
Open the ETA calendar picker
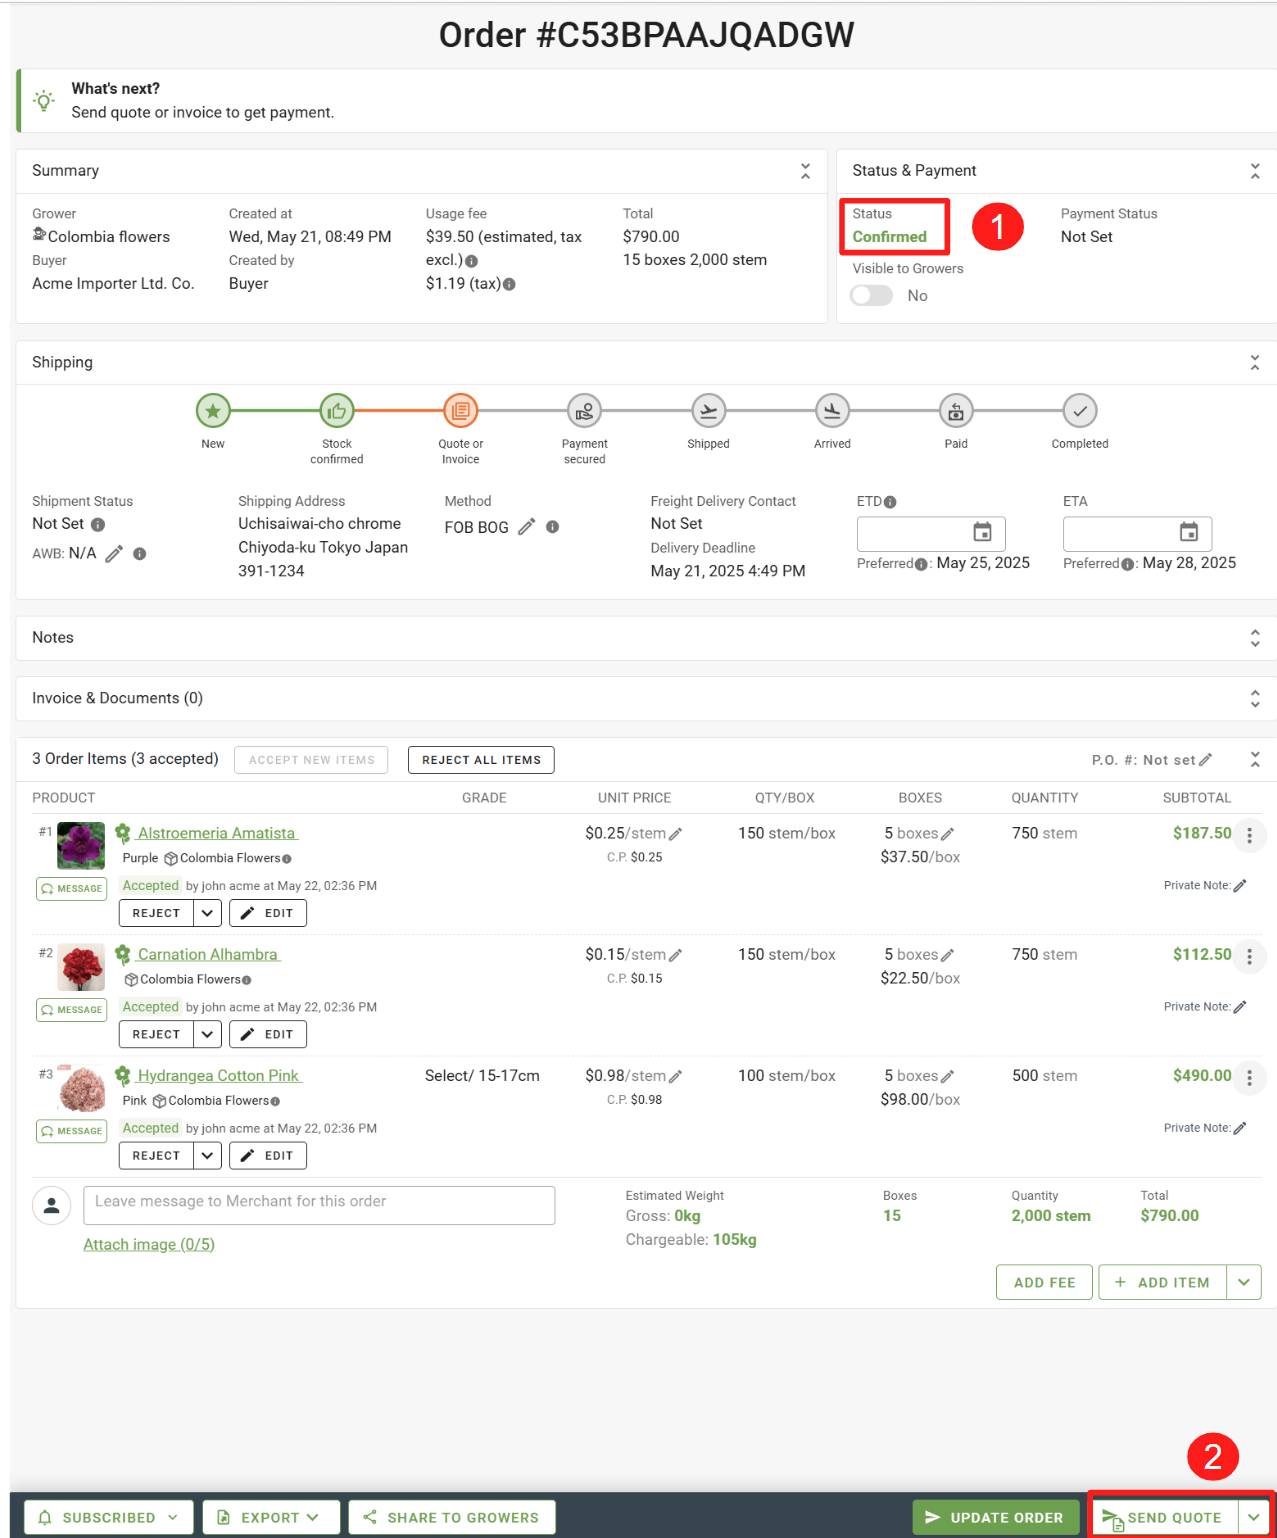(1188, 532)
